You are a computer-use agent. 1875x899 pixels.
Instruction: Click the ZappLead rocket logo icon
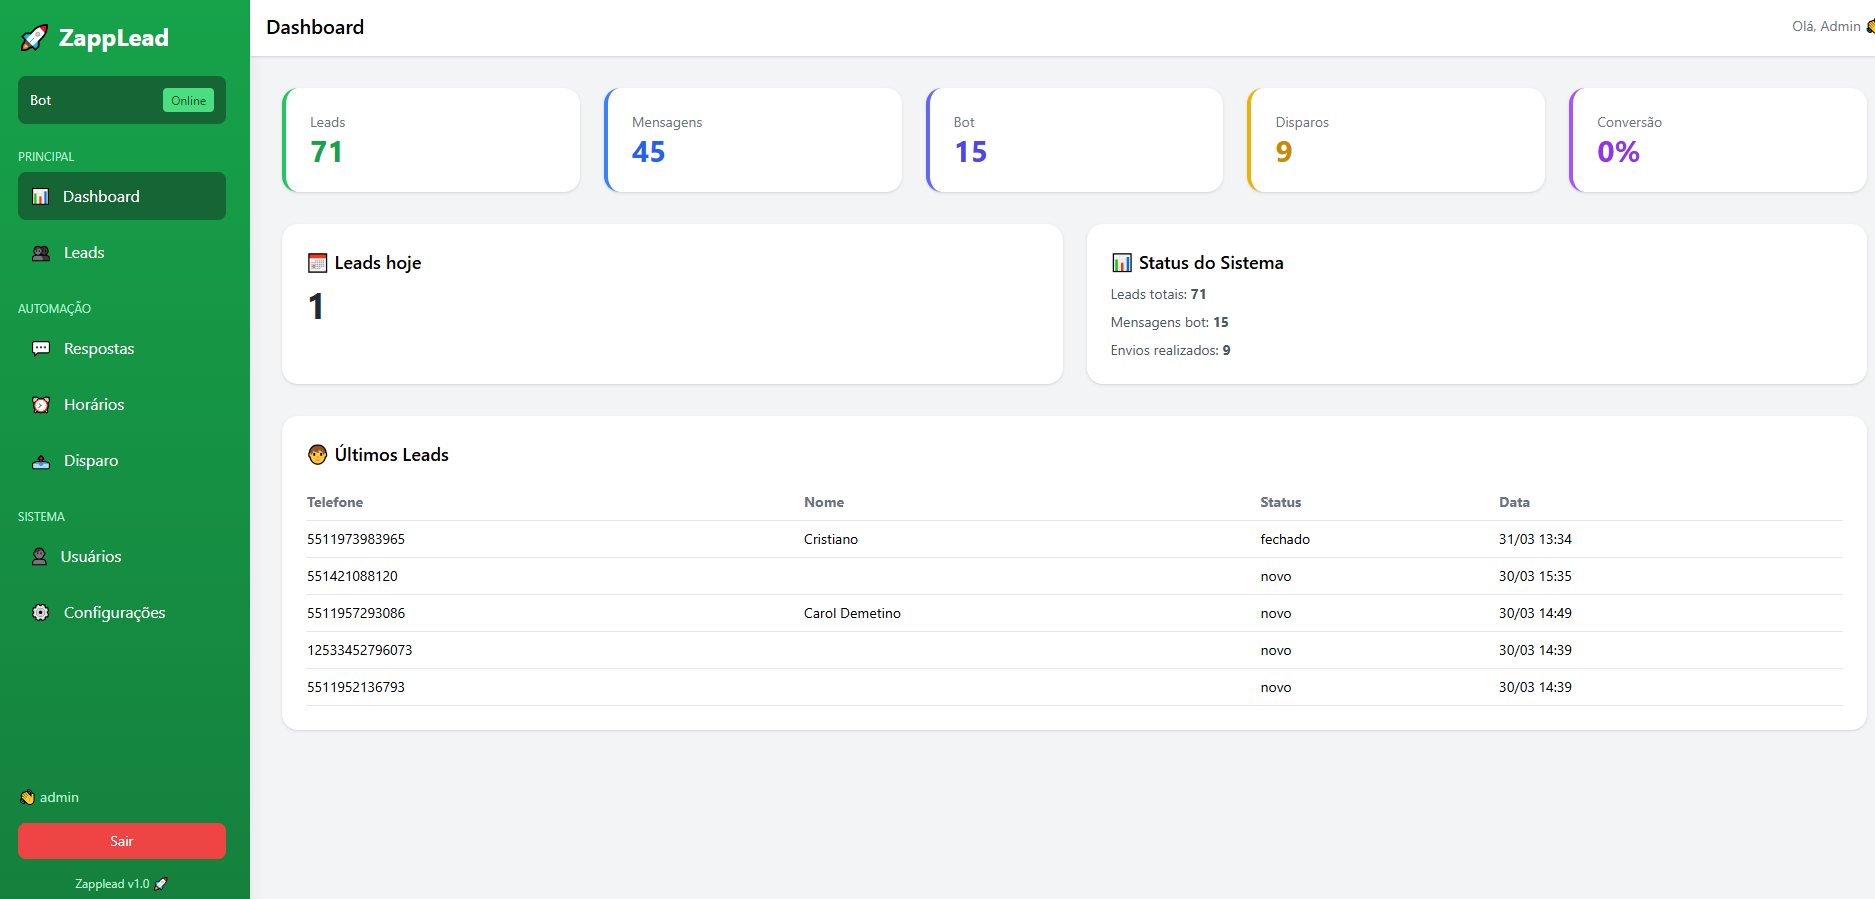click(x=34, y=38)
